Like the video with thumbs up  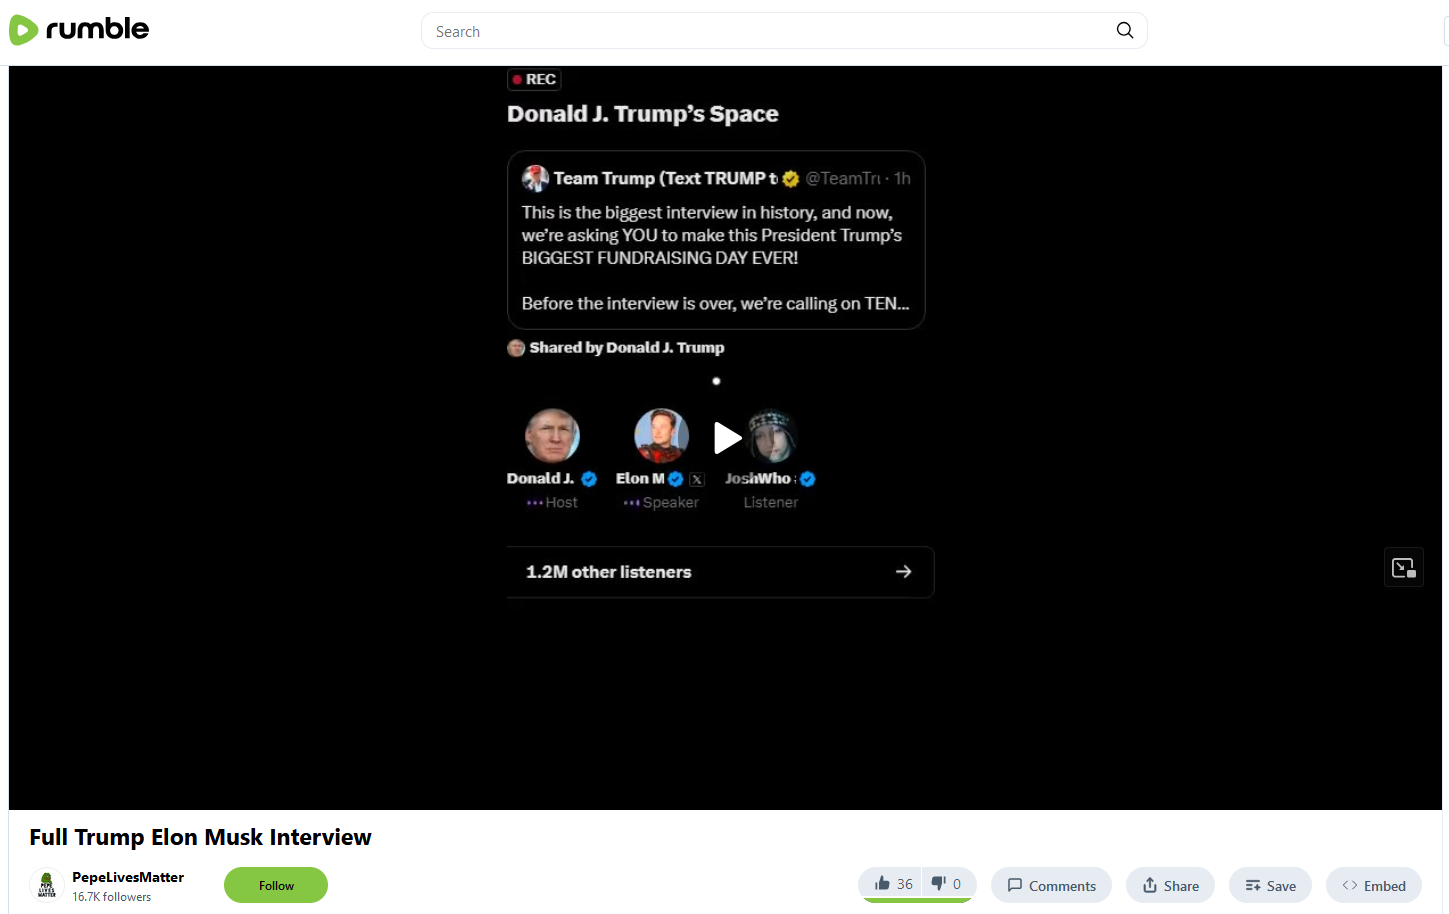click(893, 884)
